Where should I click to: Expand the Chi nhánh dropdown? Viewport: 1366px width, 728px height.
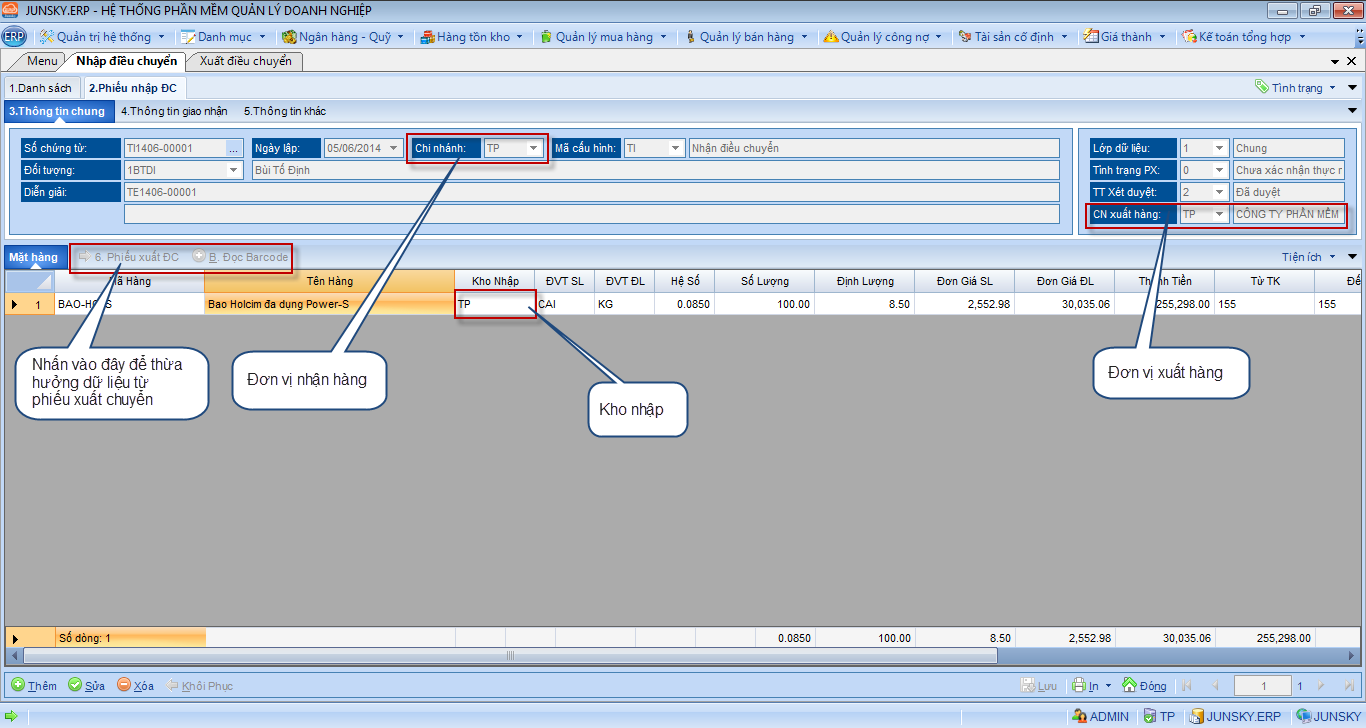click(534, 148)
